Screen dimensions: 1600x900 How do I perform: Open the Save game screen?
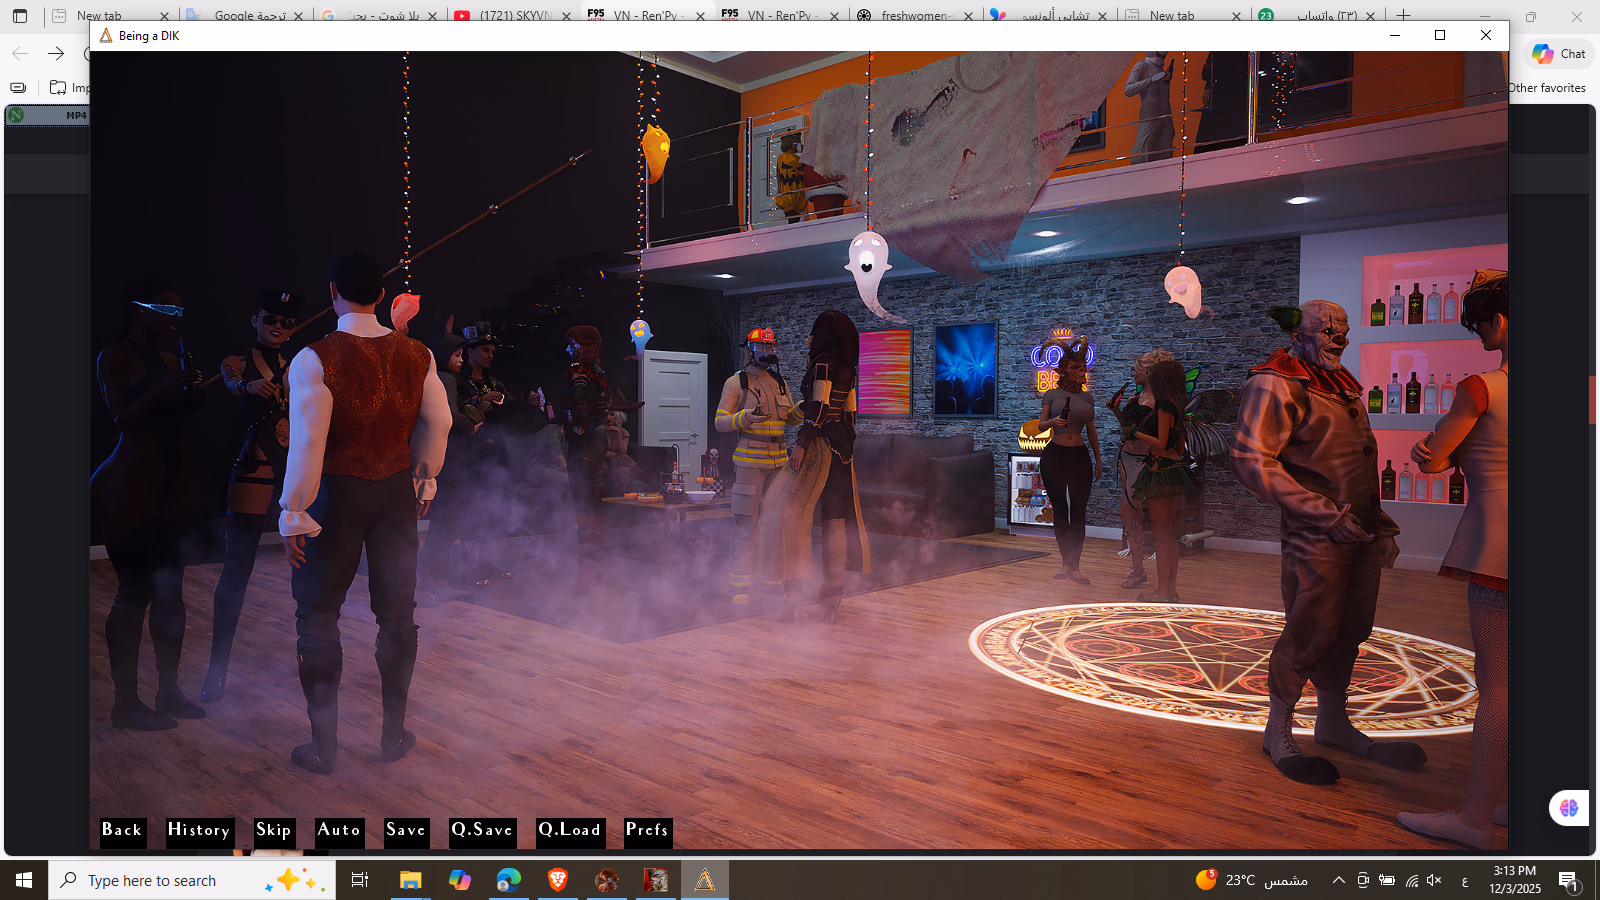pyautogui.click(x=406, y=830)
